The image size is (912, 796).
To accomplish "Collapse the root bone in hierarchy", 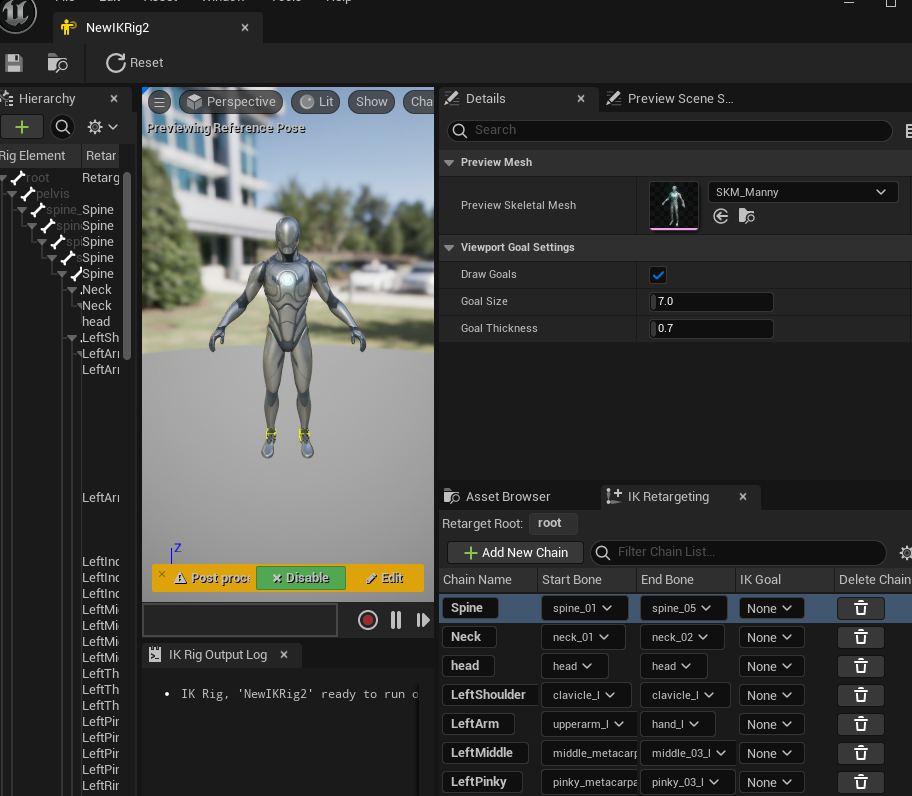I will tap(3, 178).
